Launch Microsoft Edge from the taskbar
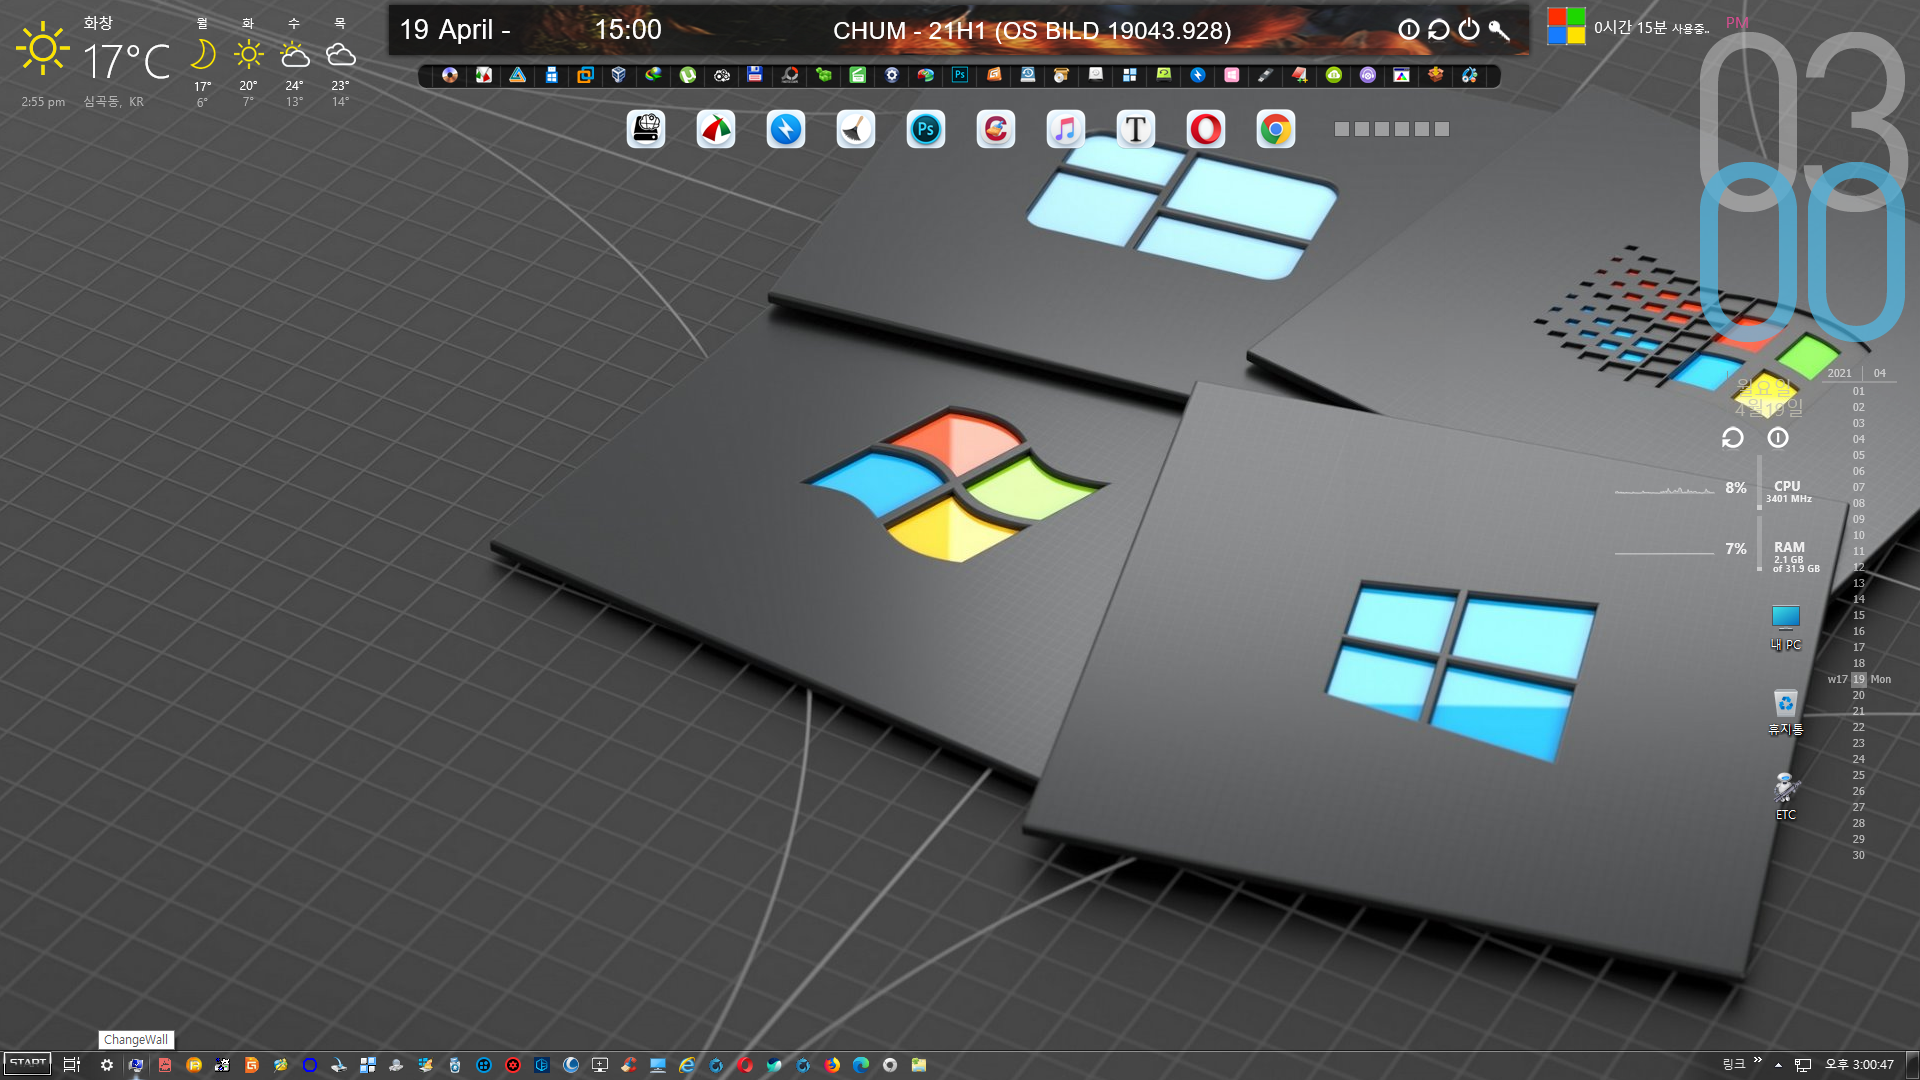The image size is (1920, 1080). coord(861,1065)
